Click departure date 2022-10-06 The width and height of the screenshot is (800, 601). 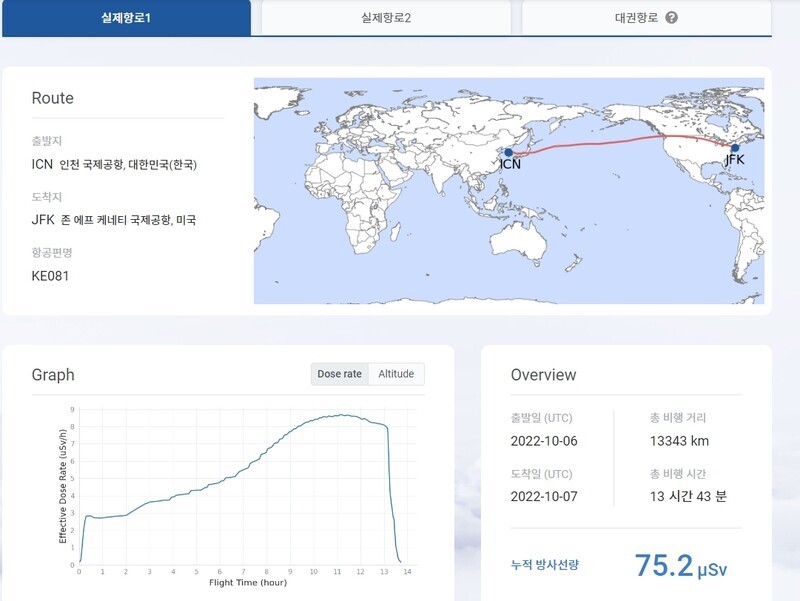coord(544,441)
